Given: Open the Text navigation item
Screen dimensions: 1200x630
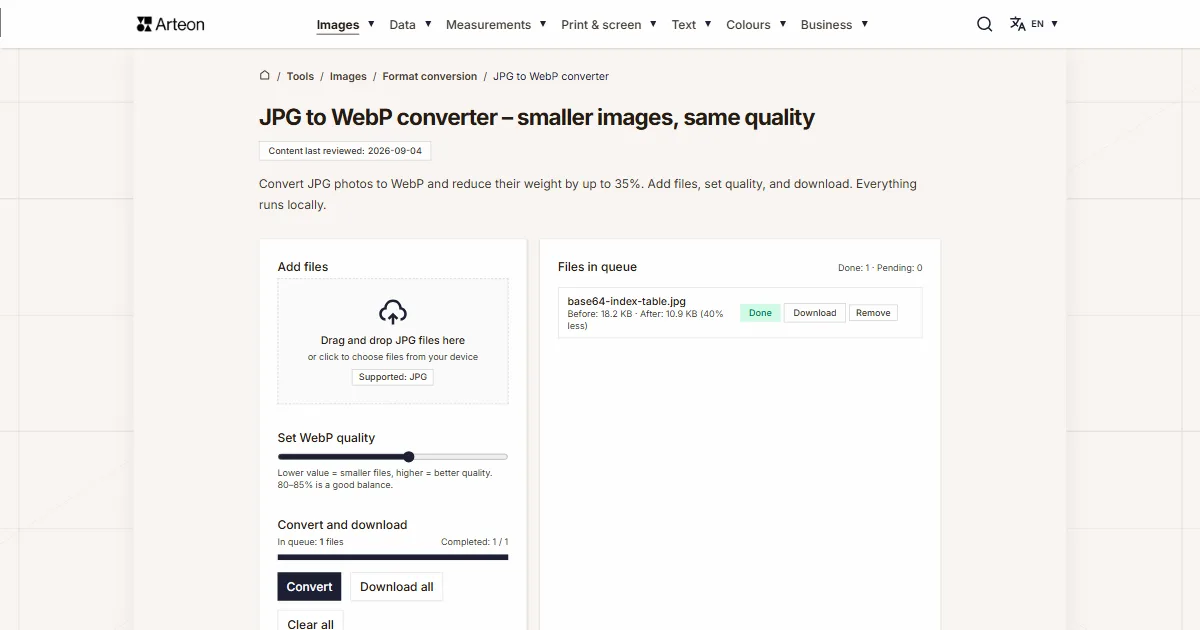Looking at the screenshot, I should 684,25.
